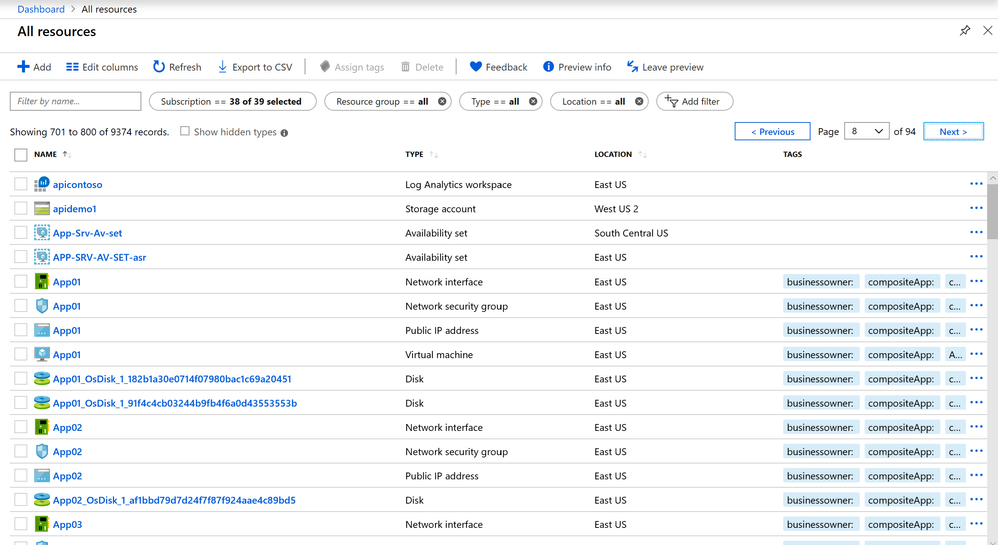Viewport: 998px width, 545px height.
Task: Click businessowner tag in App03 row
Action: (820, 524)
